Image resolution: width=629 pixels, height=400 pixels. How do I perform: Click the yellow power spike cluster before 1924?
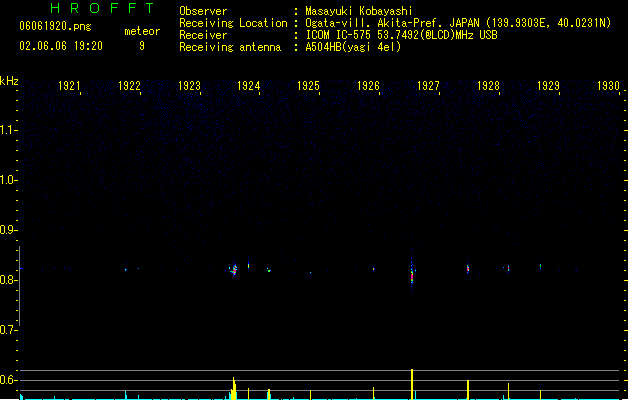pos(233,388)
